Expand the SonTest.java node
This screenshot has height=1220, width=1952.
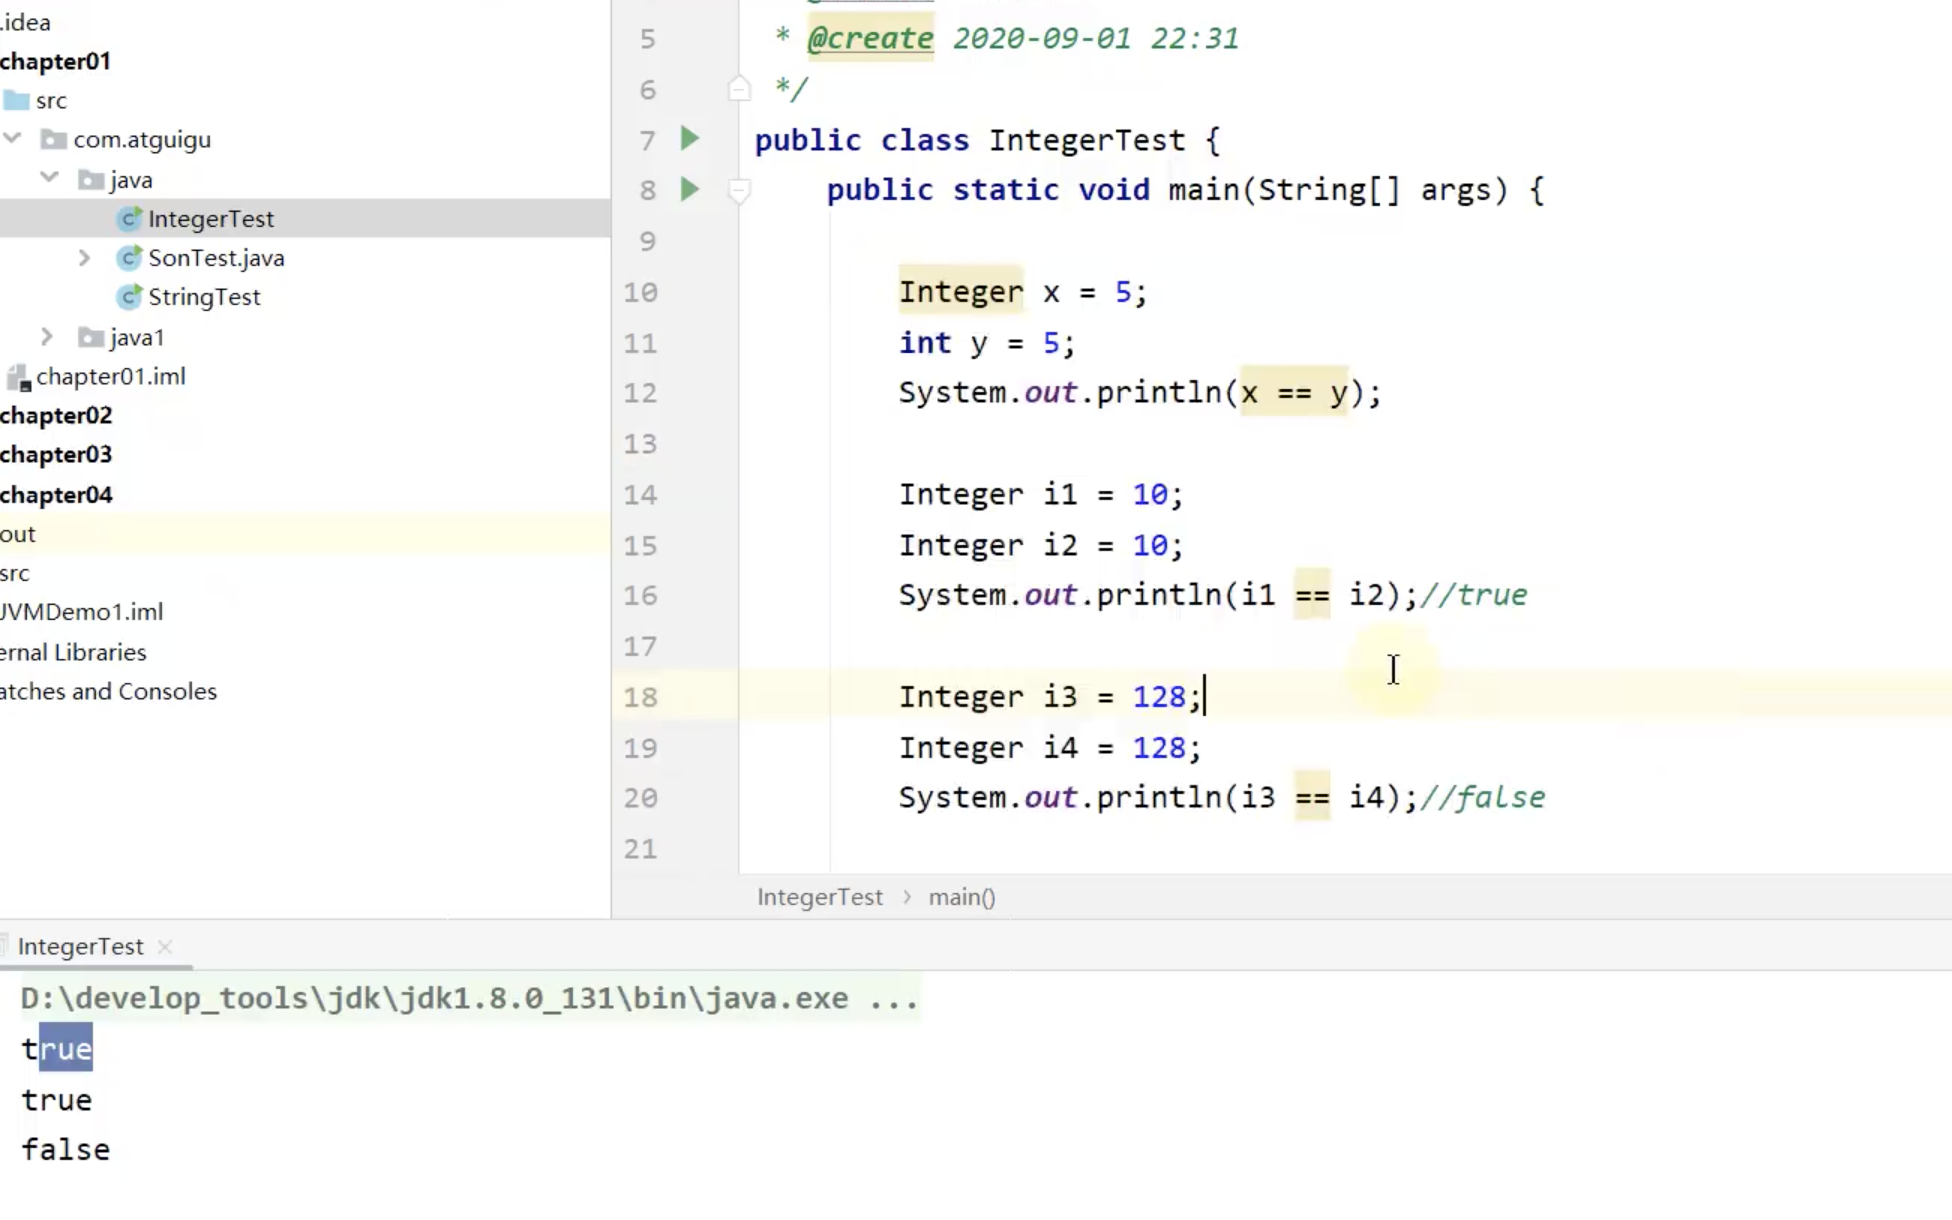pos(85,258)
